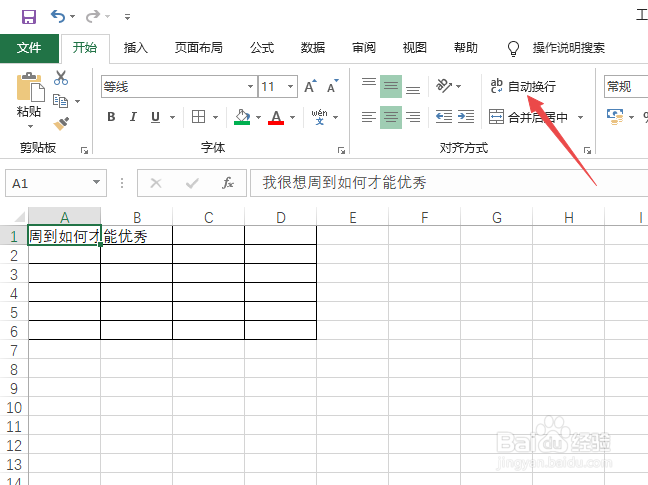
Task: Open the font color dropdown arrow
Action: pyautogui.click(x=292, y=117)
